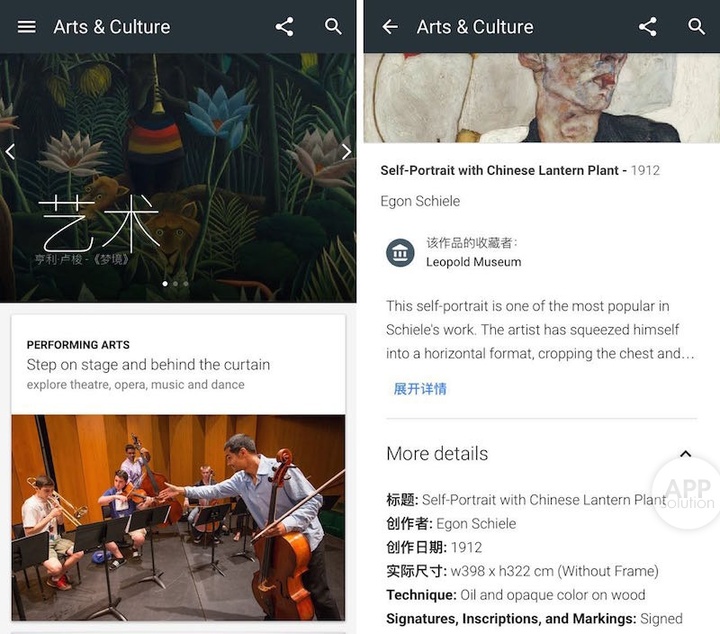Tap the orchestra rehearsal photo
This screenshot has height=634, width=720.
point(178,518)
